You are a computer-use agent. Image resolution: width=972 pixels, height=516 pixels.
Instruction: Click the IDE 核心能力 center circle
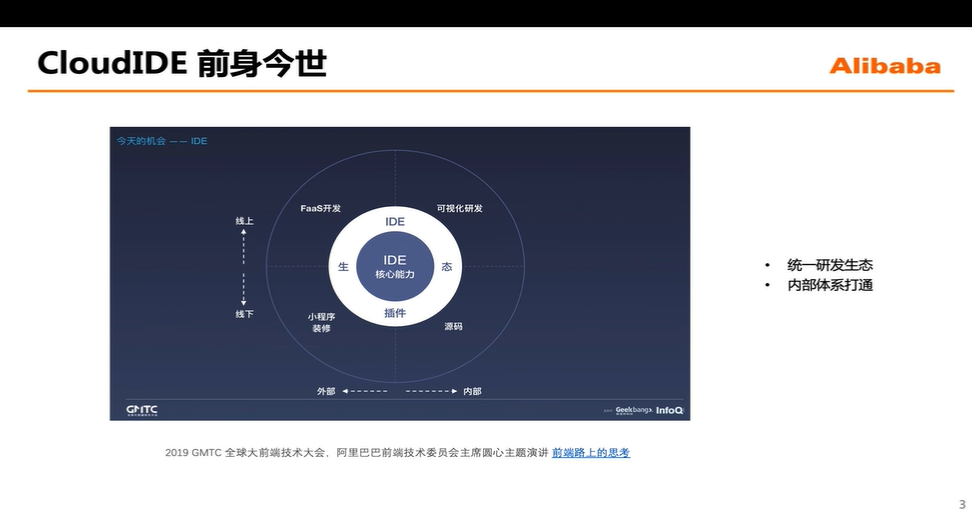(x=395, y=267)
